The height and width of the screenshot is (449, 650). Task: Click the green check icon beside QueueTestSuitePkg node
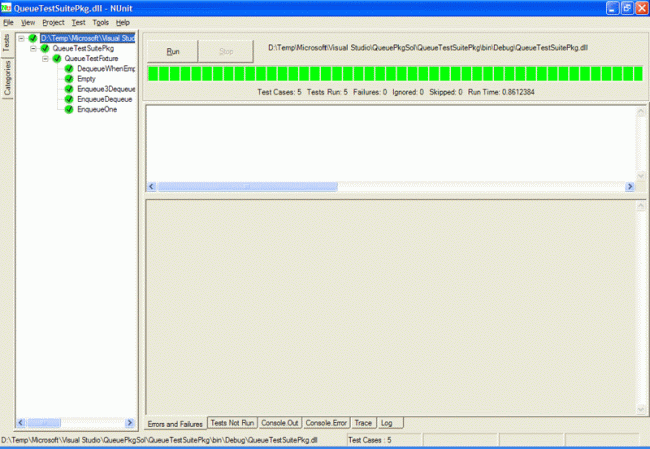tap(45, 49)
